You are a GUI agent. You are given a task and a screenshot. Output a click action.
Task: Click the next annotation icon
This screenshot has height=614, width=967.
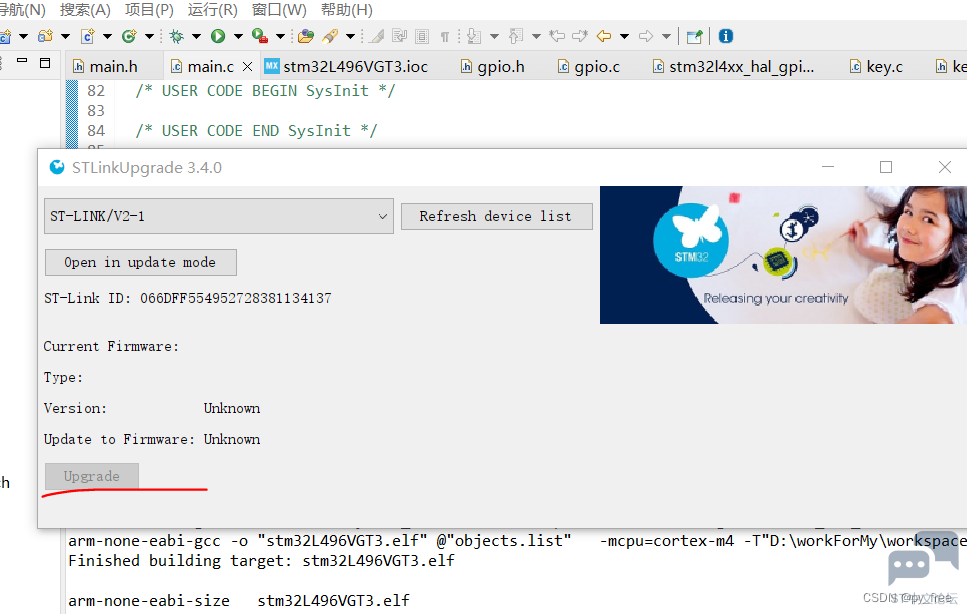click(474, 36)
